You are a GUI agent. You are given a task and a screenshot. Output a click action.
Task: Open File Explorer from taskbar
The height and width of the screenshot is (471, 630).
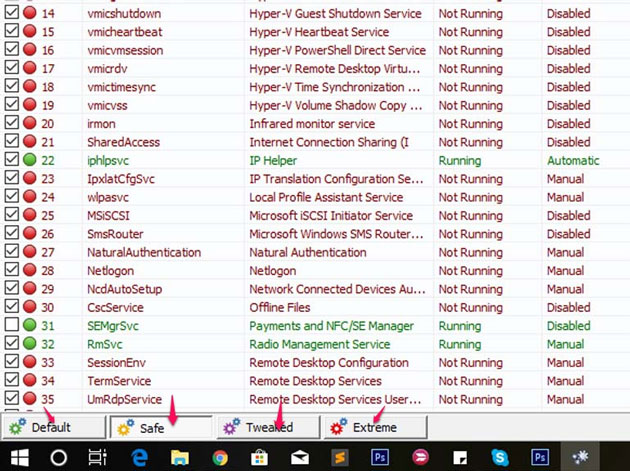tap(180, 457)
